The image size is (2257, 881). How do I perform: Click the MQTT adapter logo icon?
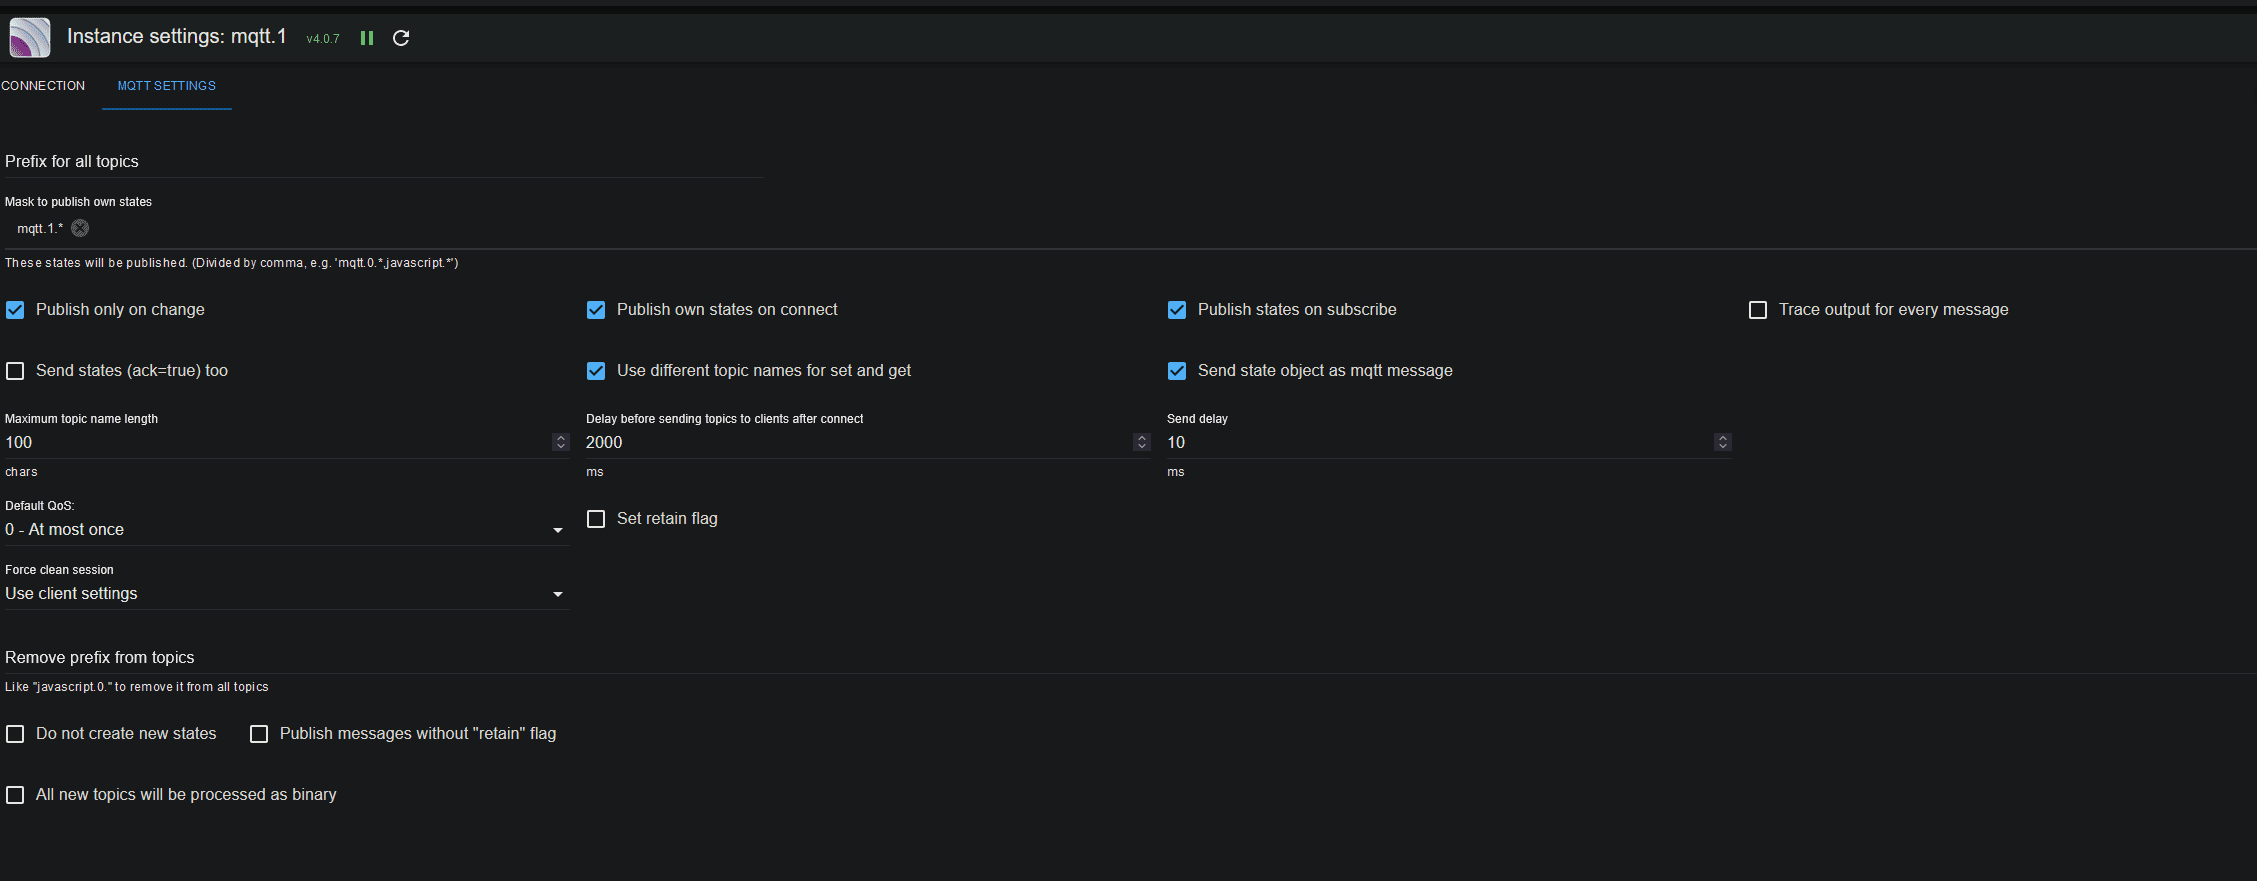tap(30, 38)
